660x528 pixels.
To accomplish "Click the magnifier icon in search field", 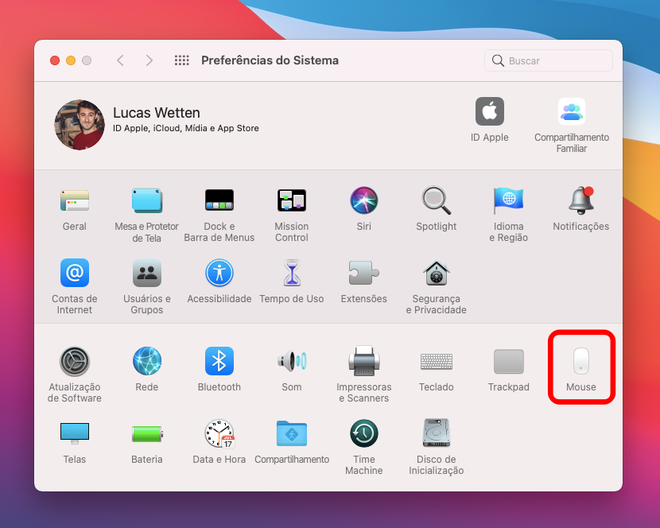I will [x=498, y=61].
